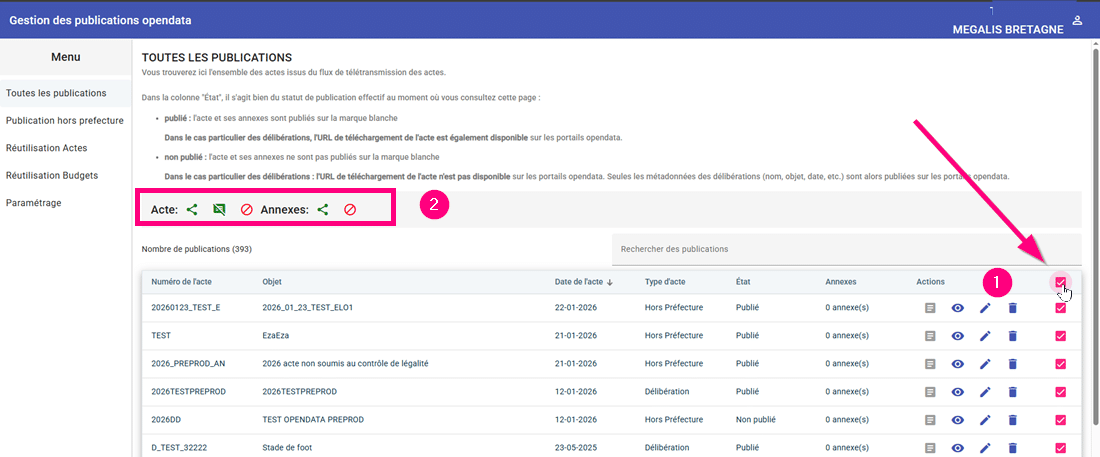
Task: Edit the 2026DD row with the pencil icon
Action: click(985, 420)
